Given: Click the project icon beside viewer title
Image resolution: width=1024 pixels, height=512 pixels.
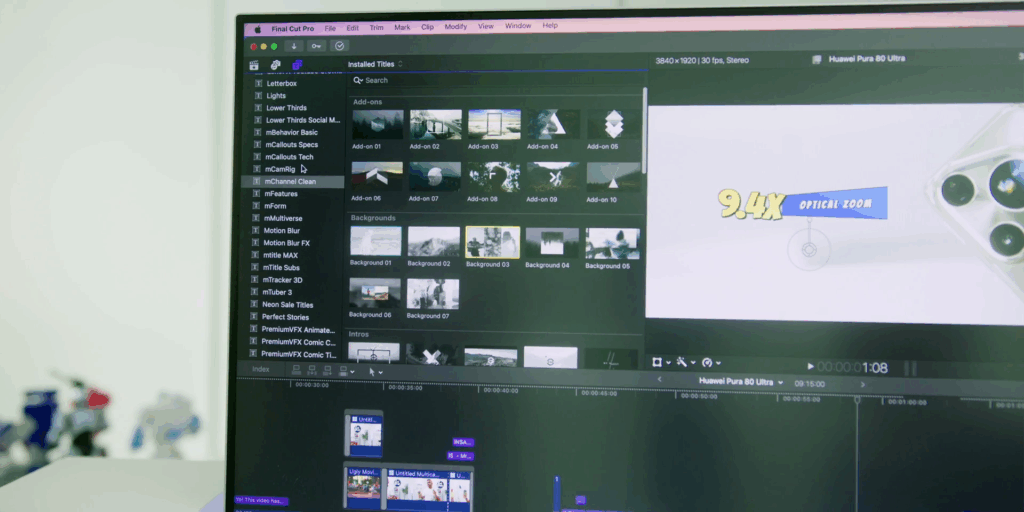Looking at the screenshot, I should [816, 59].
